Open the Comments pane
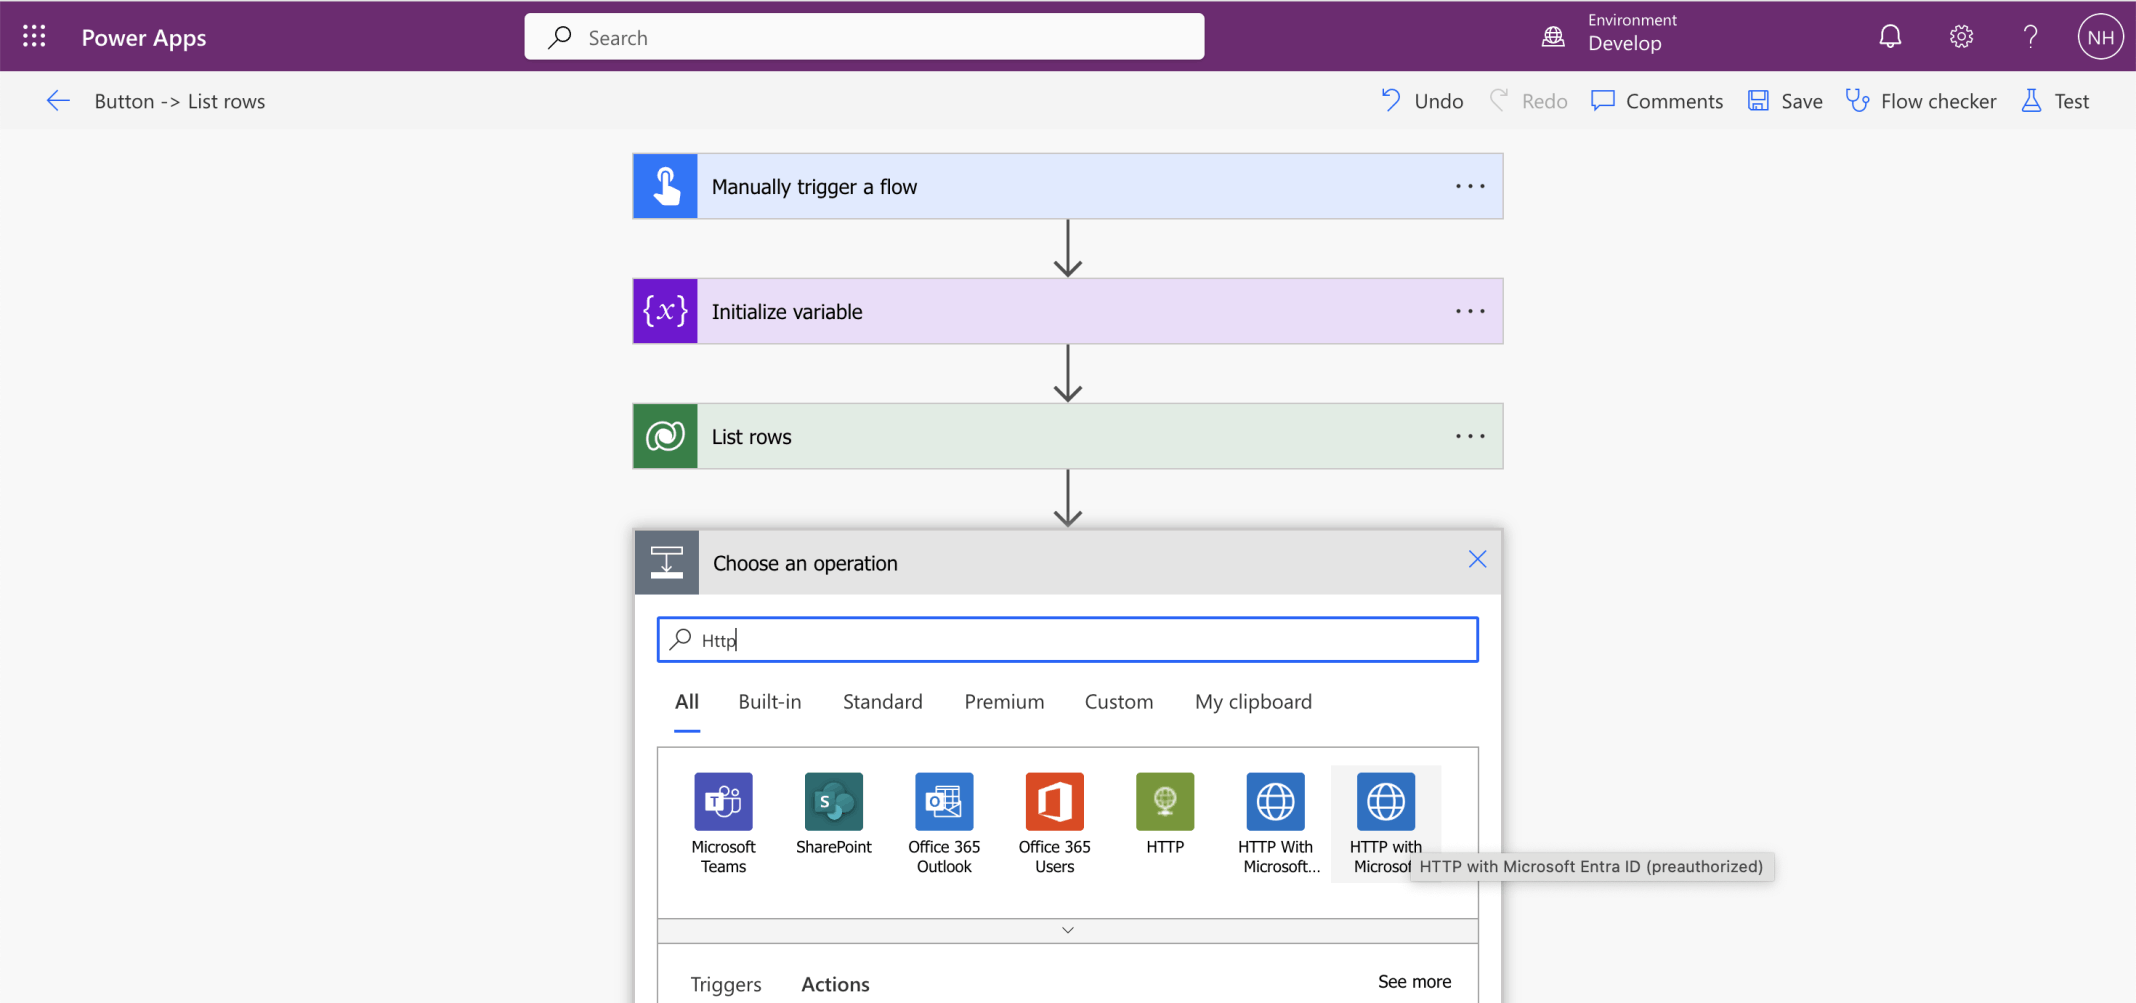Image resolution: width=2136 pixels, height=1003 pixels. tap(1657, 101)
